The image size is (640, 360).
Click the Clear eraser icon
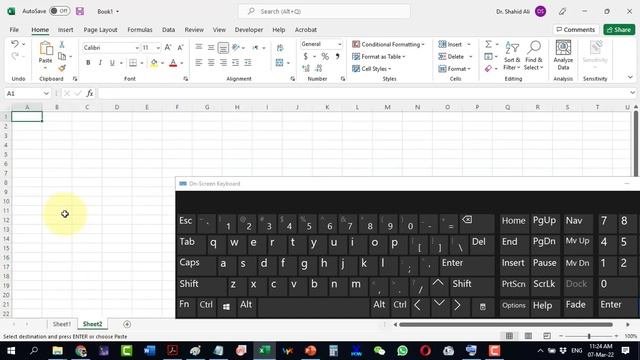pos(488,69)
